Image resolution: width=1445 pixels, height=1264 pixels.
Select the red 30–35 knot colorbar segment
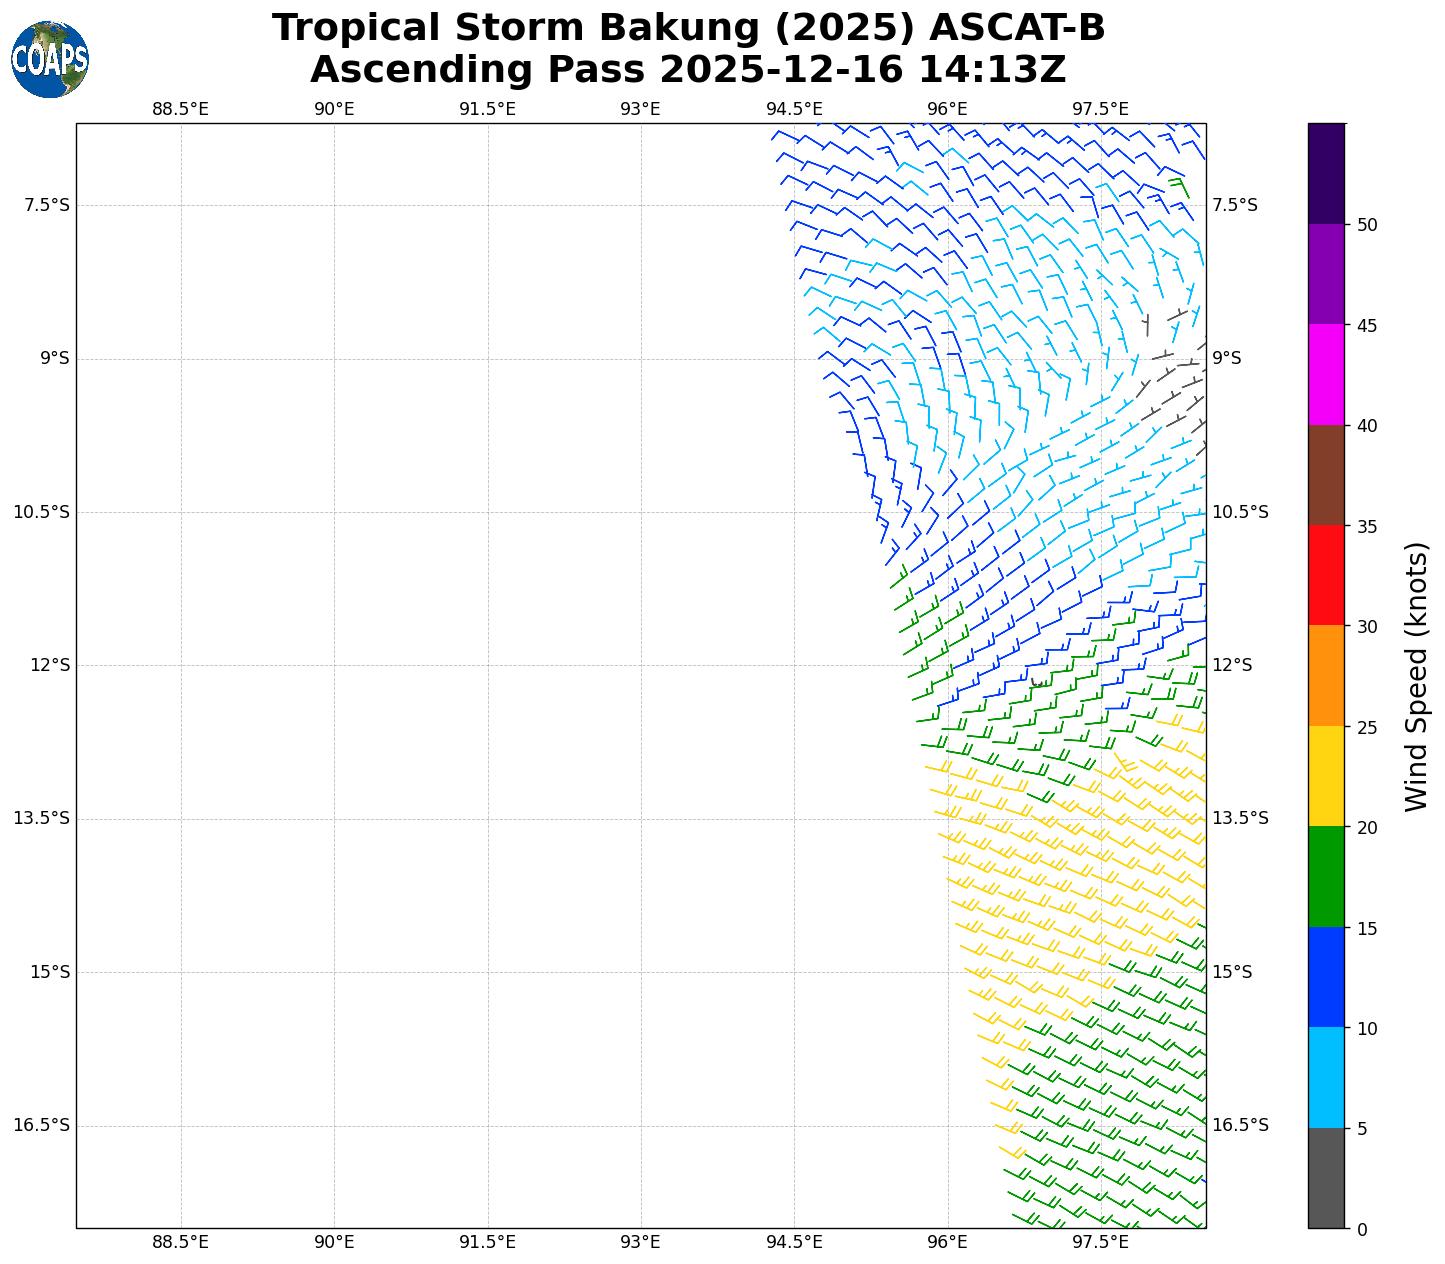coord(1326,575)
